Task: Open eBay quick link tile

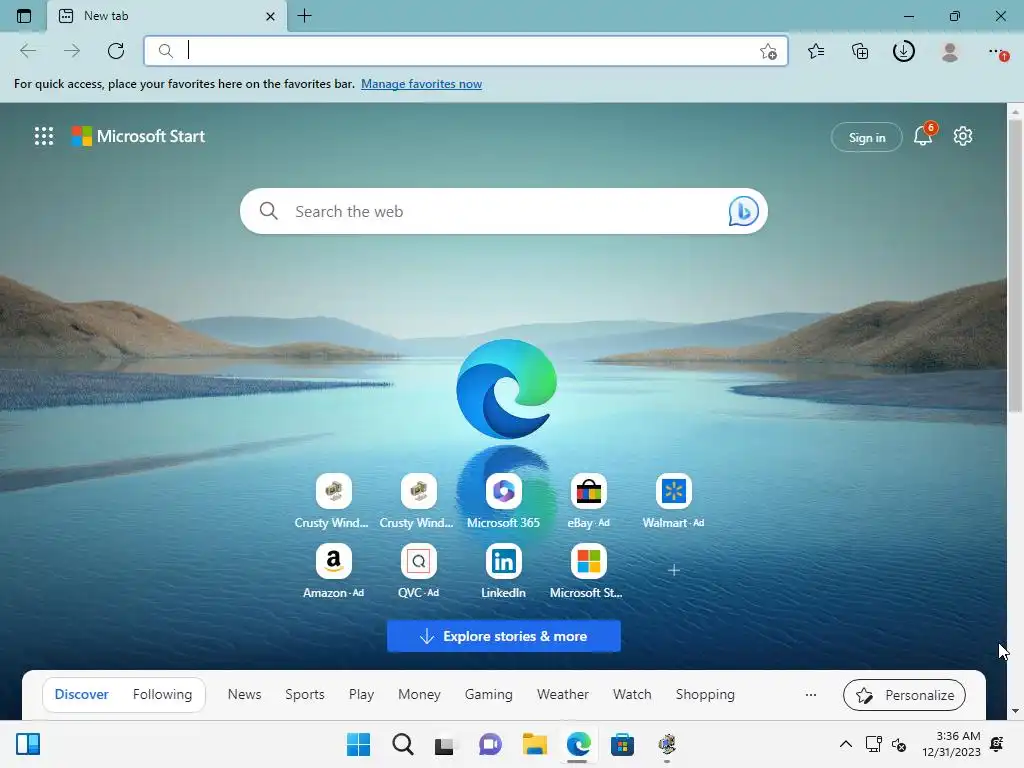Action: [588, 502]
